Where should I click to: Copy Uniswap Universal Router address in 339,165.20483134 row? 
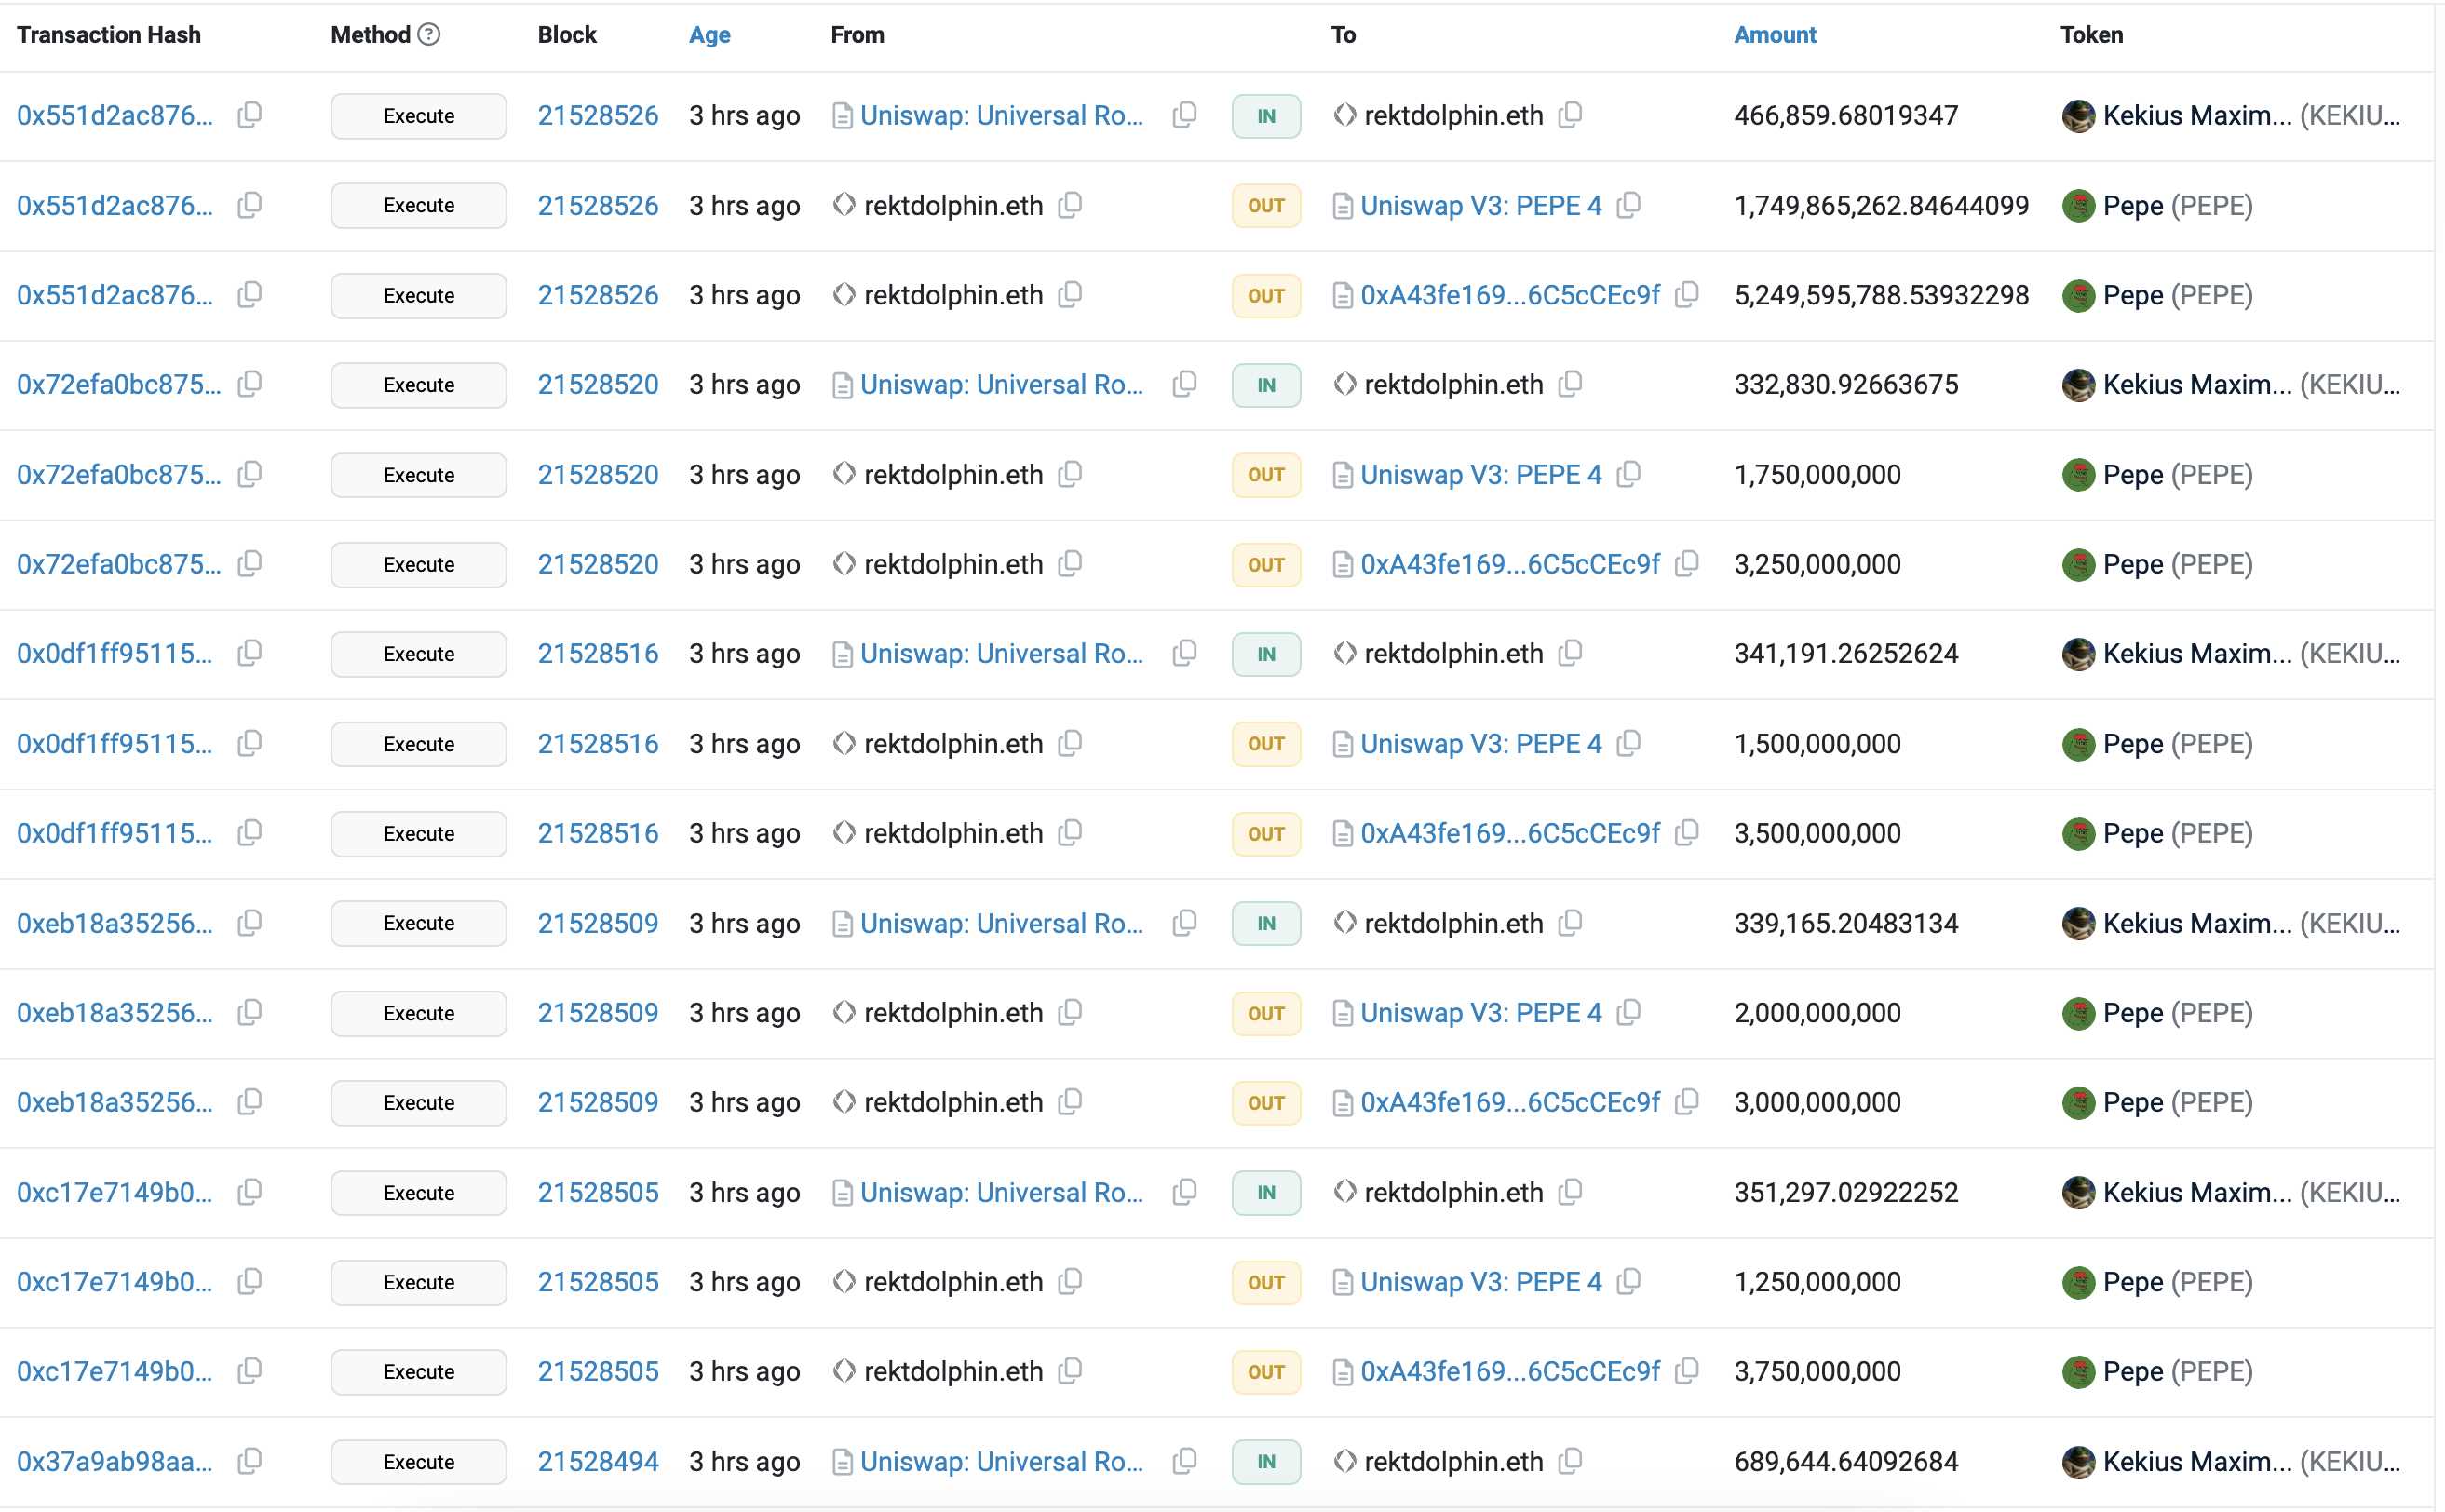[x=1185, y=923]
